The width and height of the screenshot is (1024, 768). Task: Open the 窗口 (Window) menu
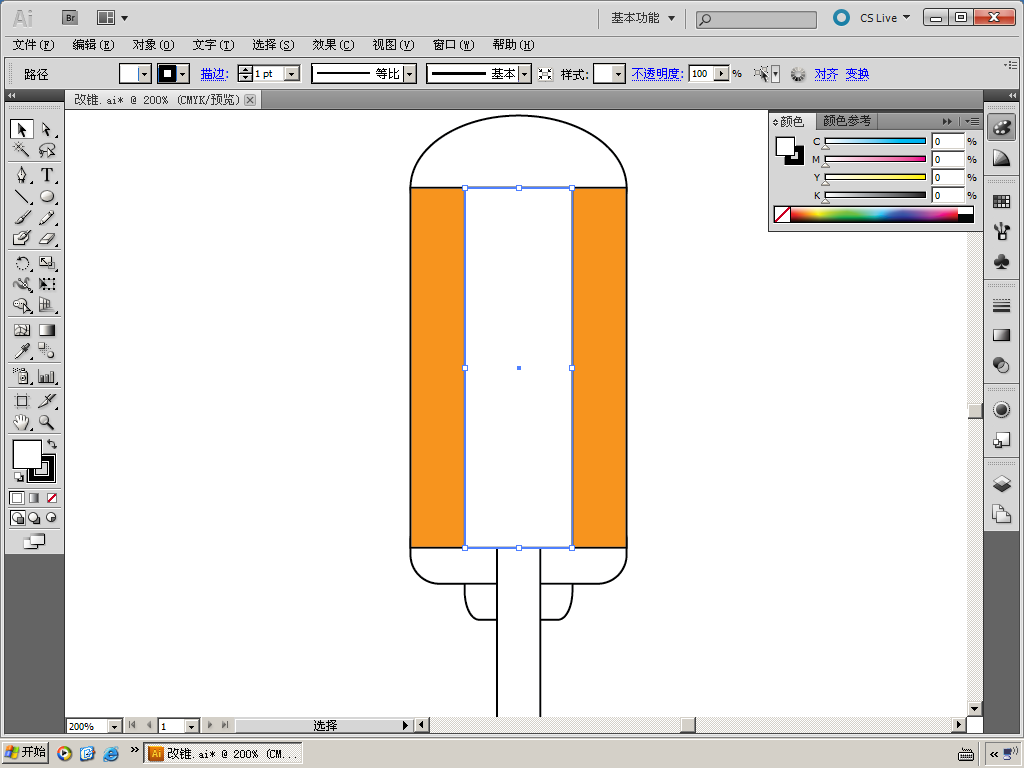[x=453, y=45]
